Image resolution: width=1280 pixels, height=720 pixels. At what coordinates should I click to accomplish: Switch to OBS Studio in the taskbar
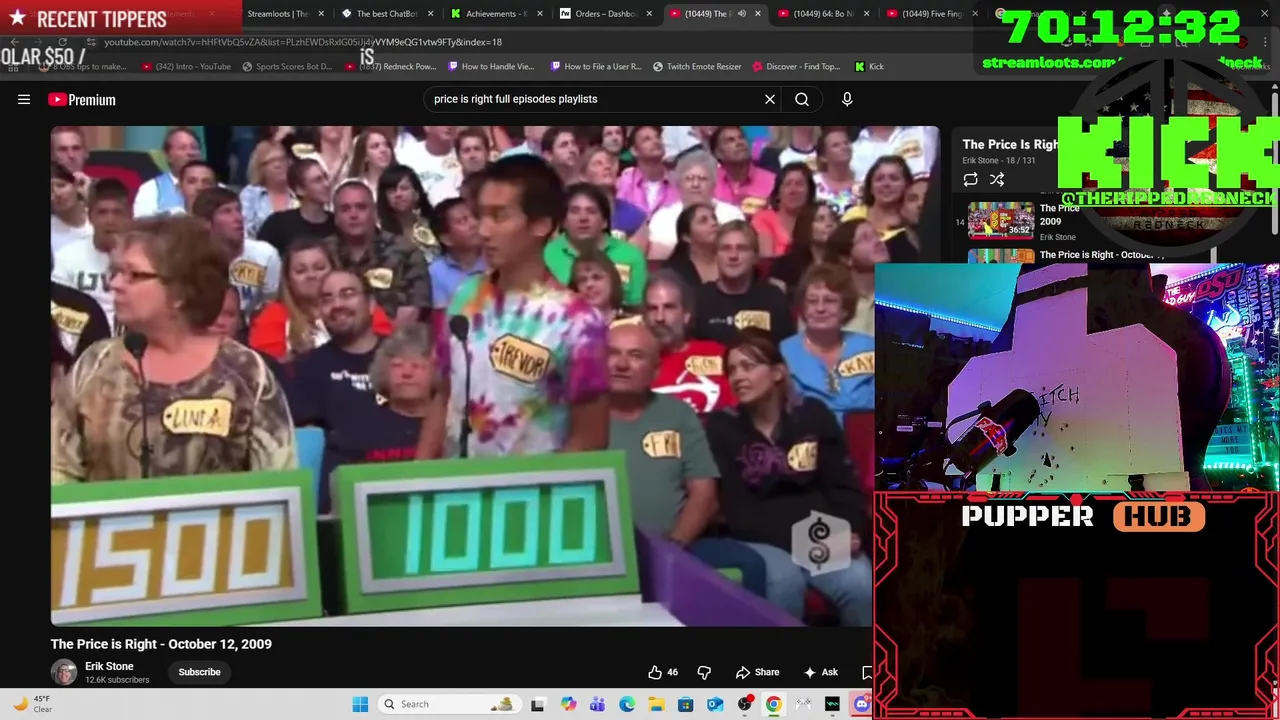click(x=745, y=704)
